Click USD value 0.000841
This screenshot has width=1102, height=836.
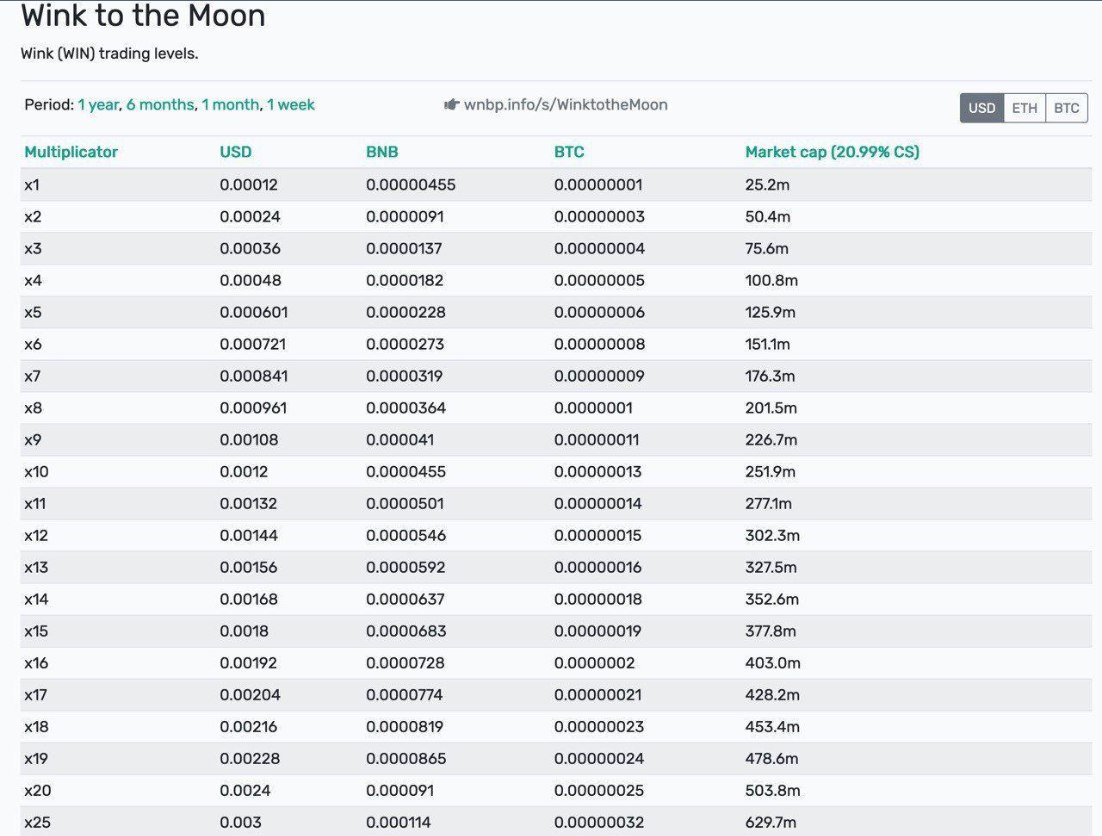254,376
